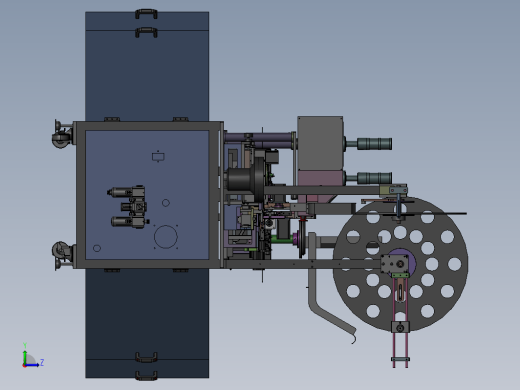The height and width of the screenshot is (390, 520).
Task: Select the green horizontal shaft
Action: 282,239
